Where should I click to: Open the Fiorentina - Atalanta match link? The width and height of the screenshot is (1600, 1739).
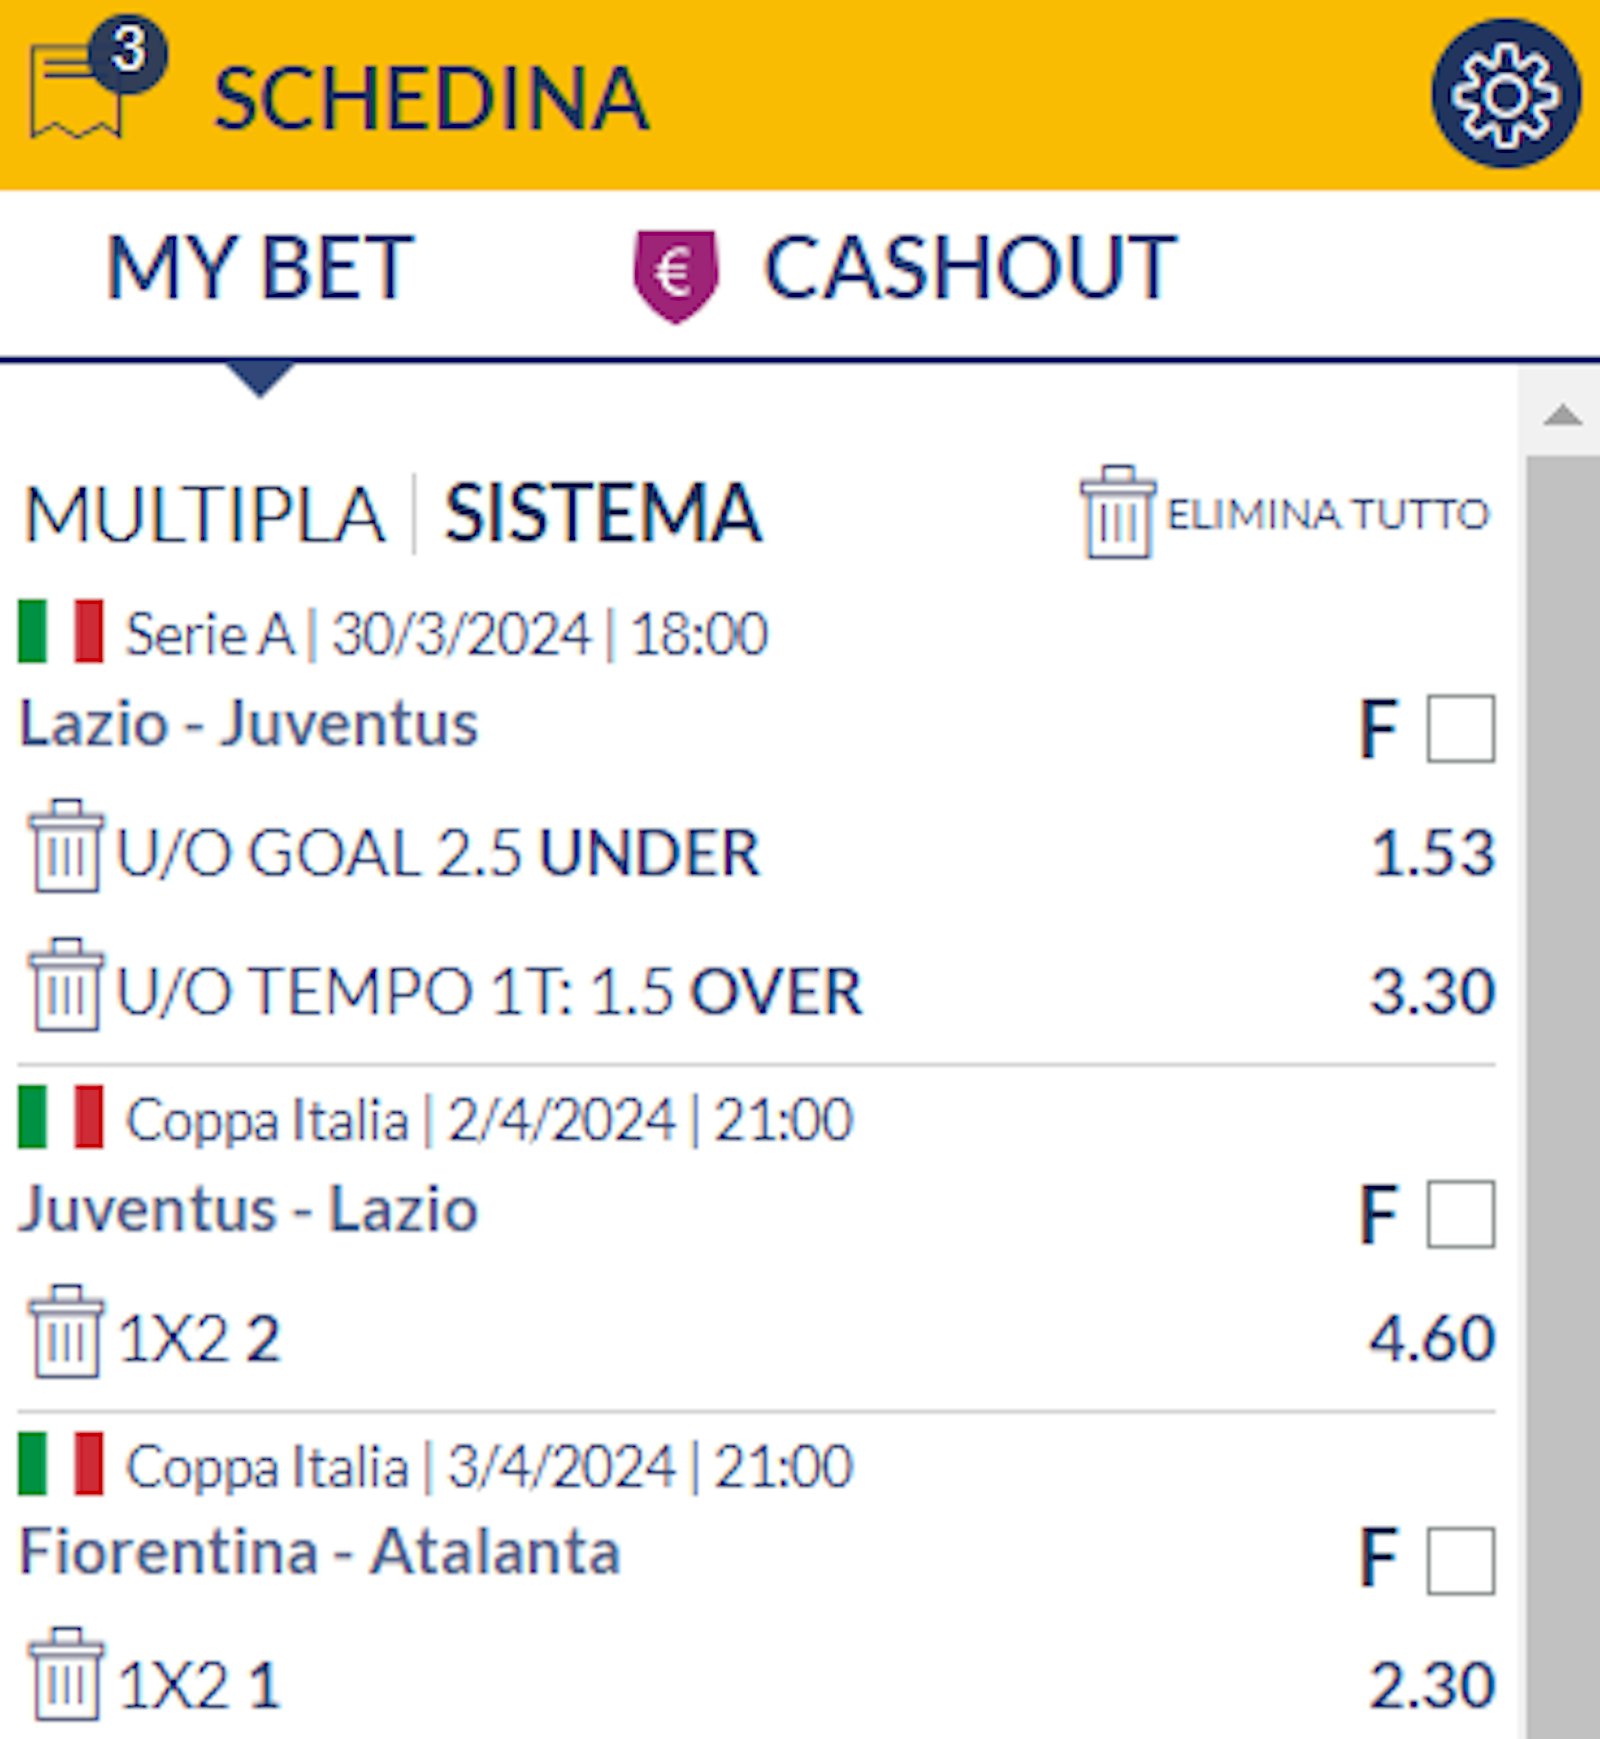(x=320, y=1553)
